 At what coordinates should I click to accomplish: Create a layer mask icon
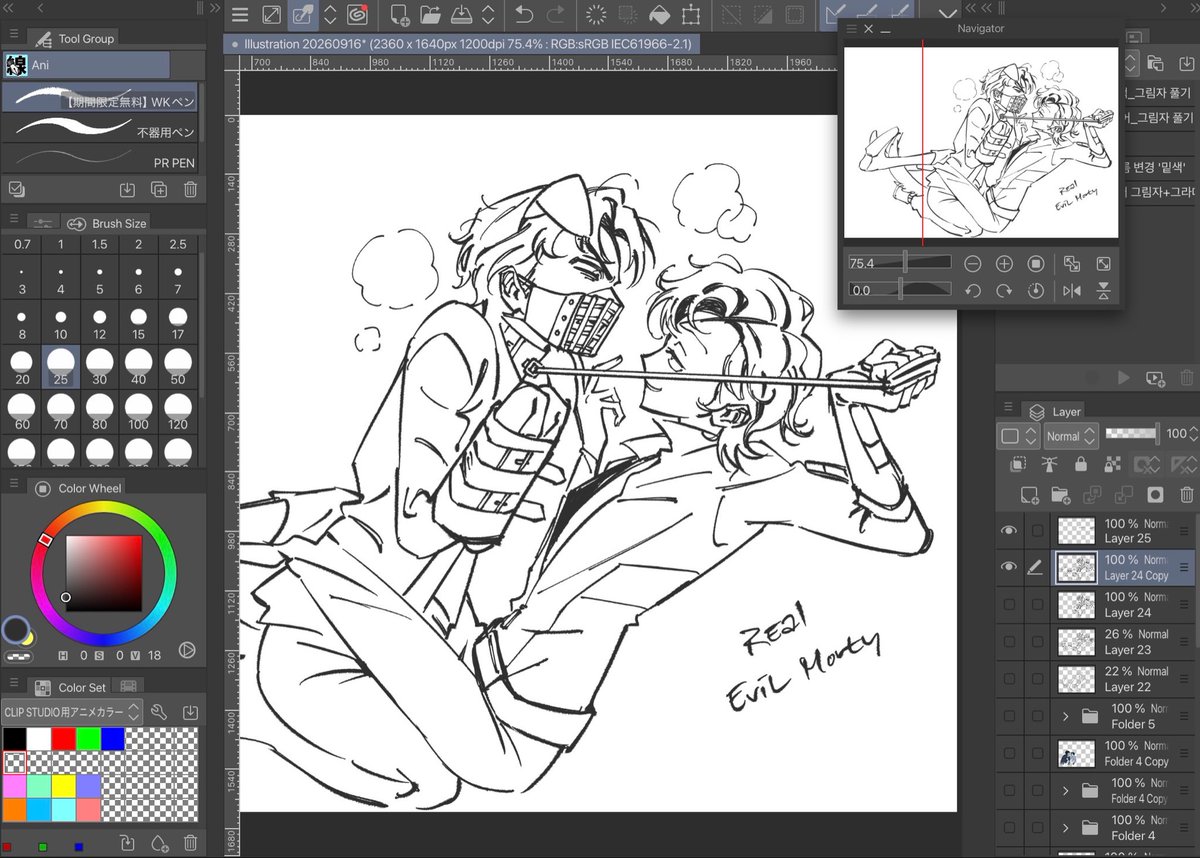(1155, 494)
